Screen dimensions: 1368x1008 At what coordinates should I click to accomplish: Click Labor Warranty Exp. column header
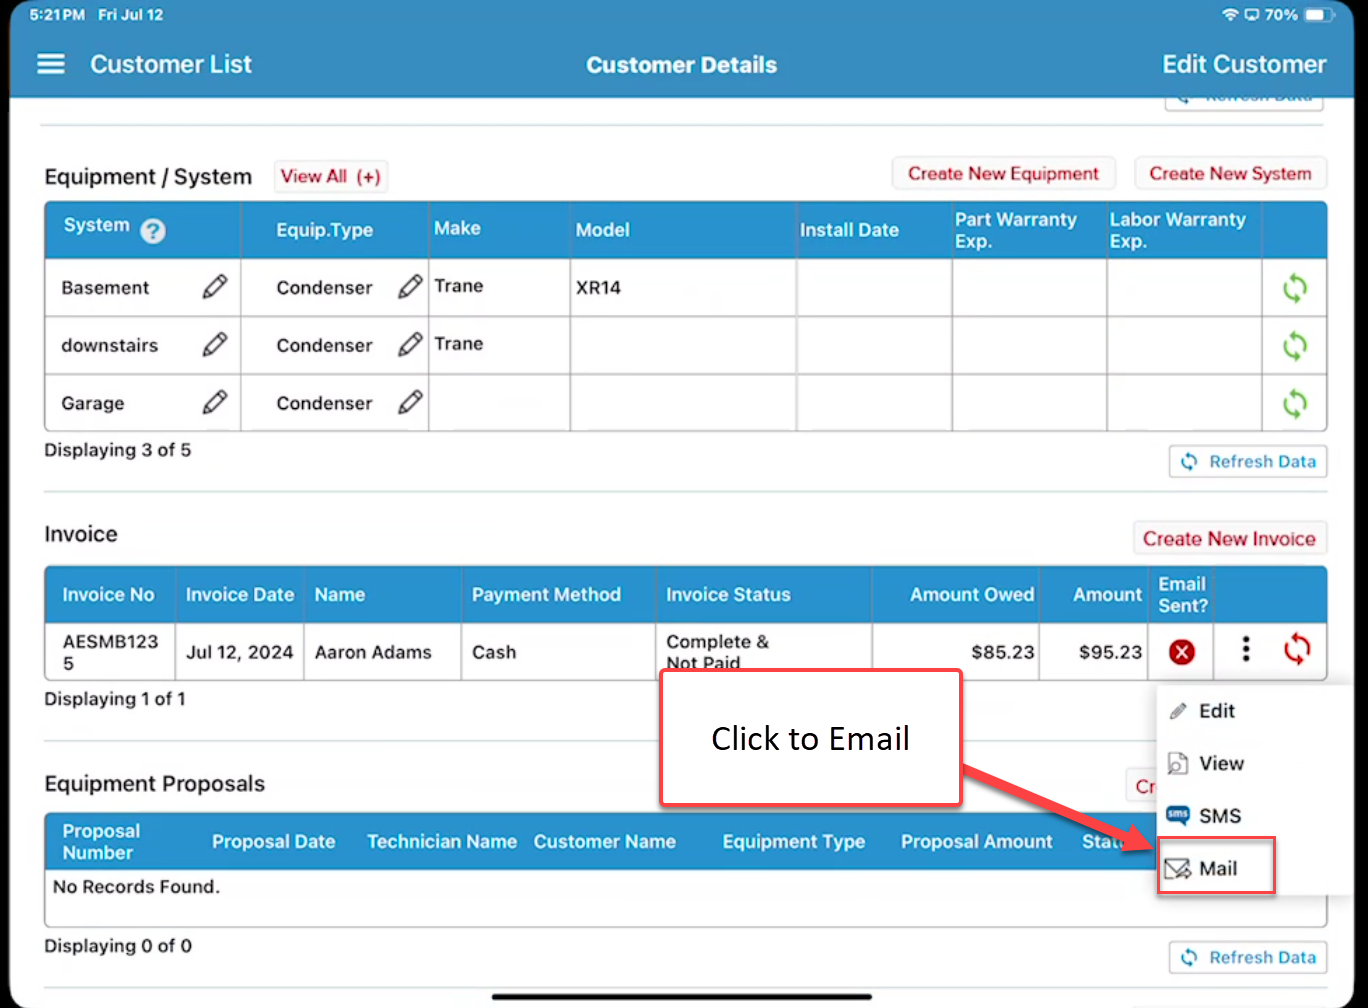(1178, 230)
